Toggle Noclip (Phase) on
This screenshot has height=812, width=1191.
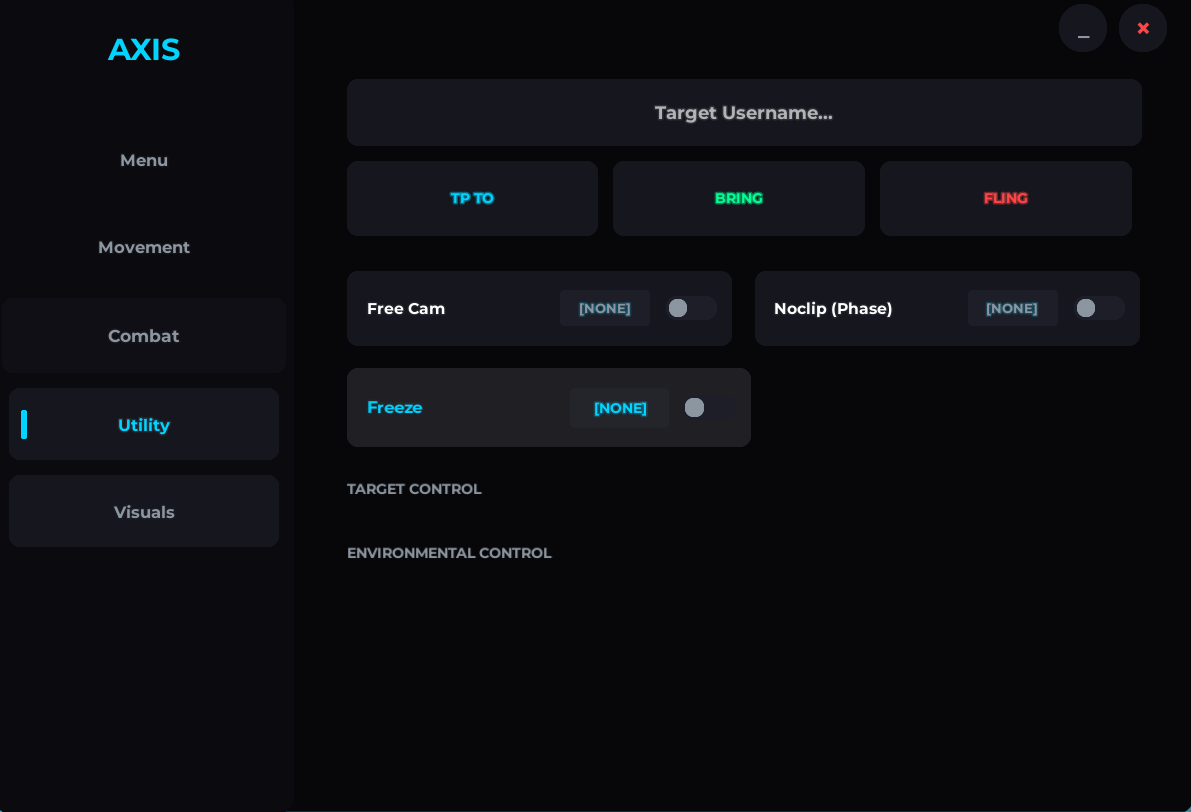[1099, 308]
